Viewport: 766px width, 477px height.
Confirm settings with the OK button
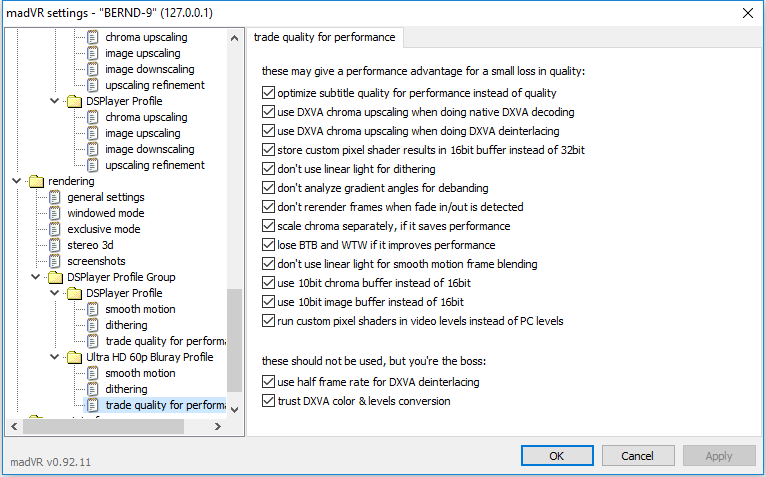557,455
